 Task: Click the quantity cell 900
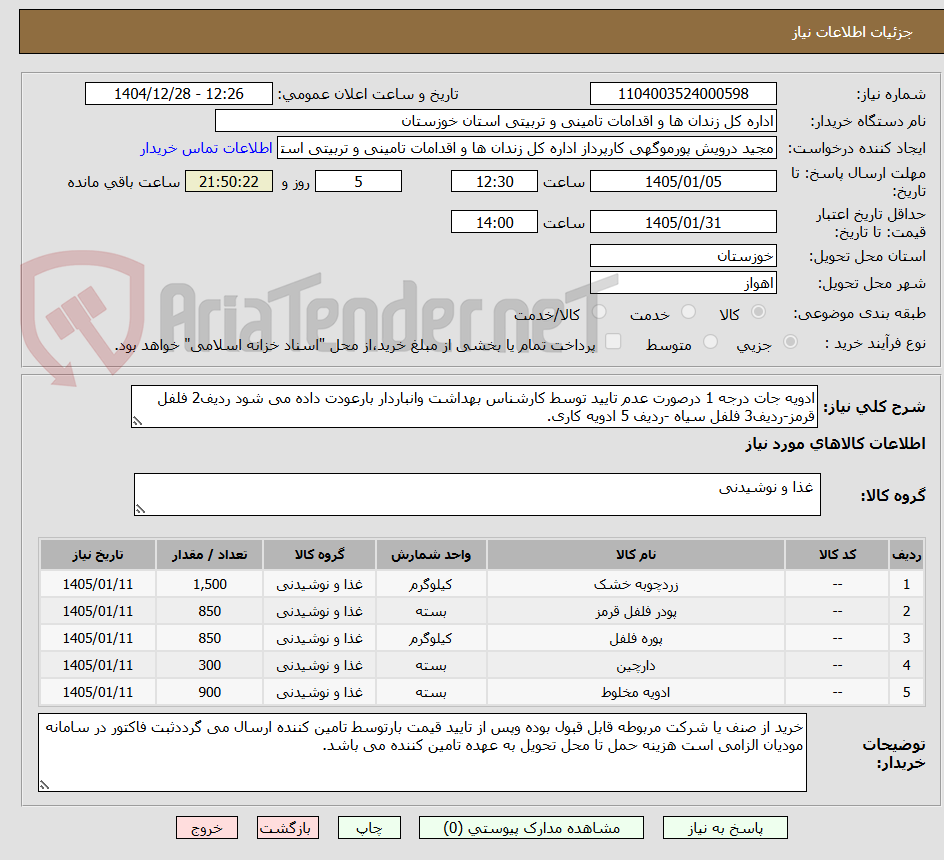pyautogui.click(x=210, y=693)
